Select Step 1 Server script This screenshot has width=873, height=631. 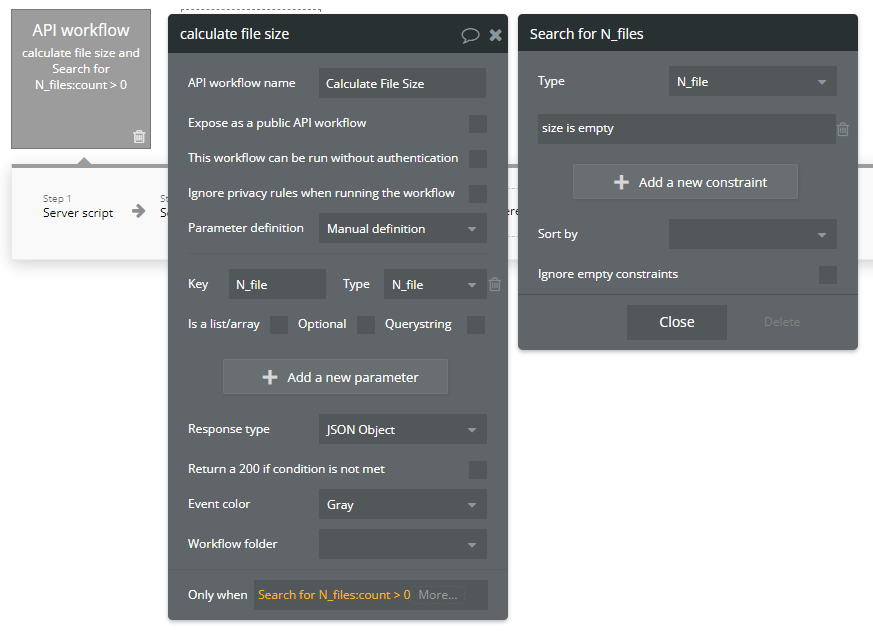click(x=78, y=207)
